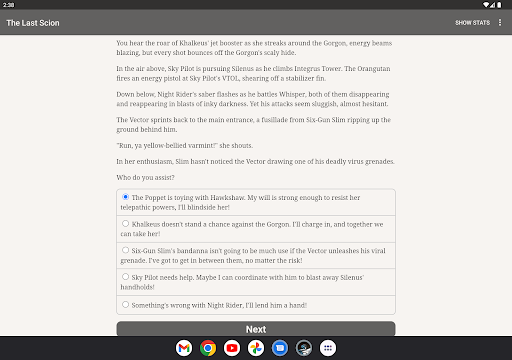
Task: Select the Poppet toying with Hawkshaw option
Action: click(x=256, y=202)
